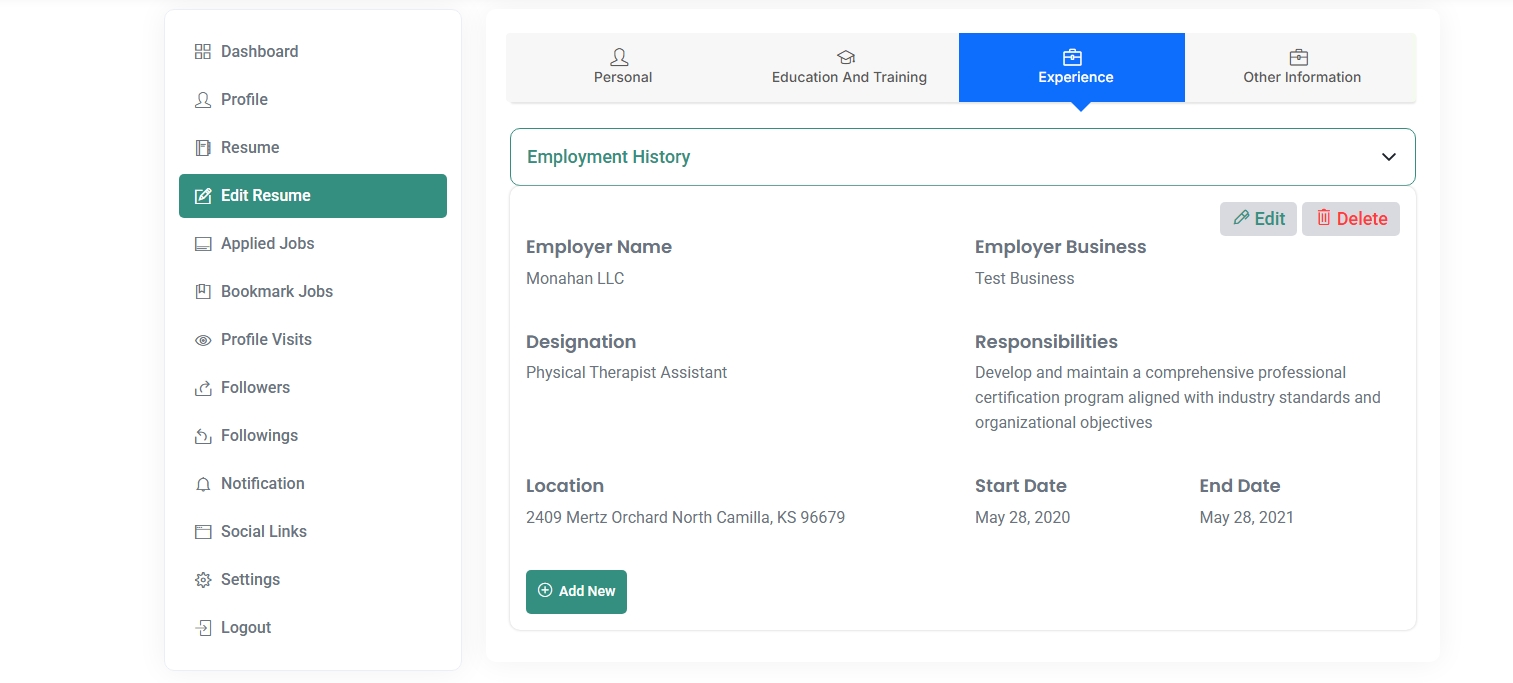The height and width of the screenshot is (683, 1513).
Task: Open Bookmark Jobs page
Action: [313, 291]
